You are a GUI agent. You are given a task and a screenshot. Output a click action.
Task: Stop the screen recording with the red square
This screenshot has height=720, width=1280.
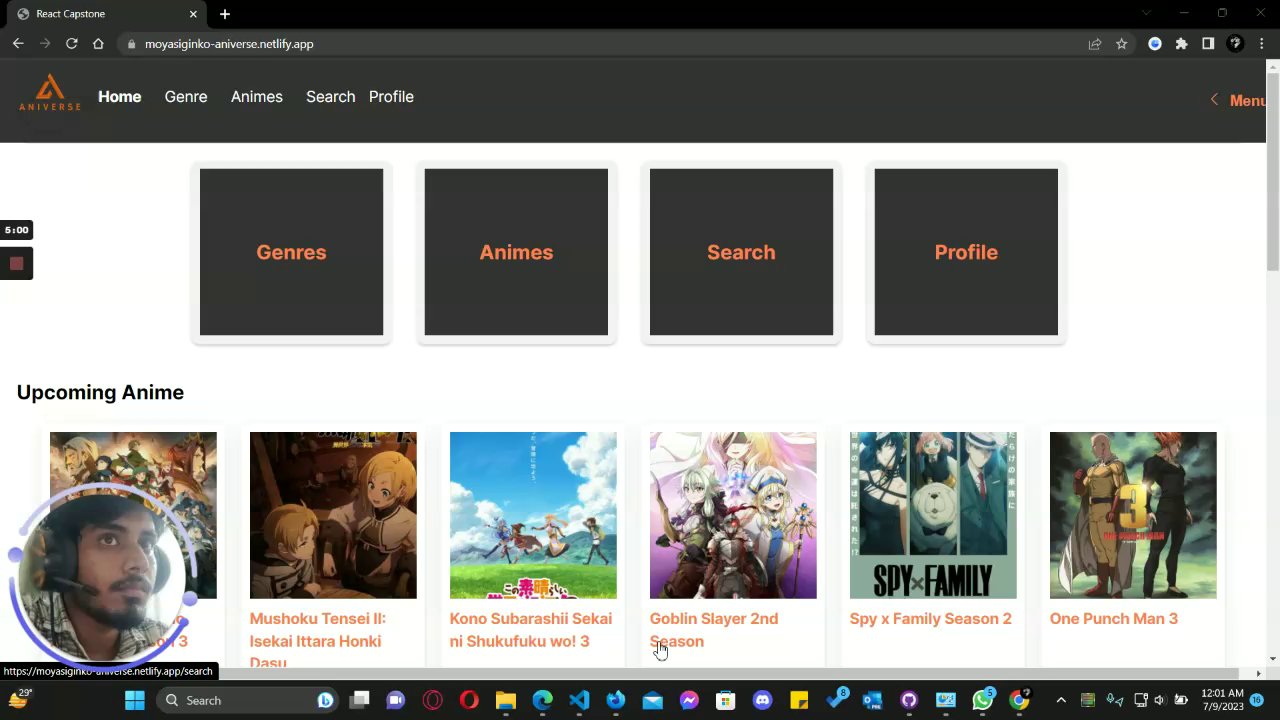[16, 264]
